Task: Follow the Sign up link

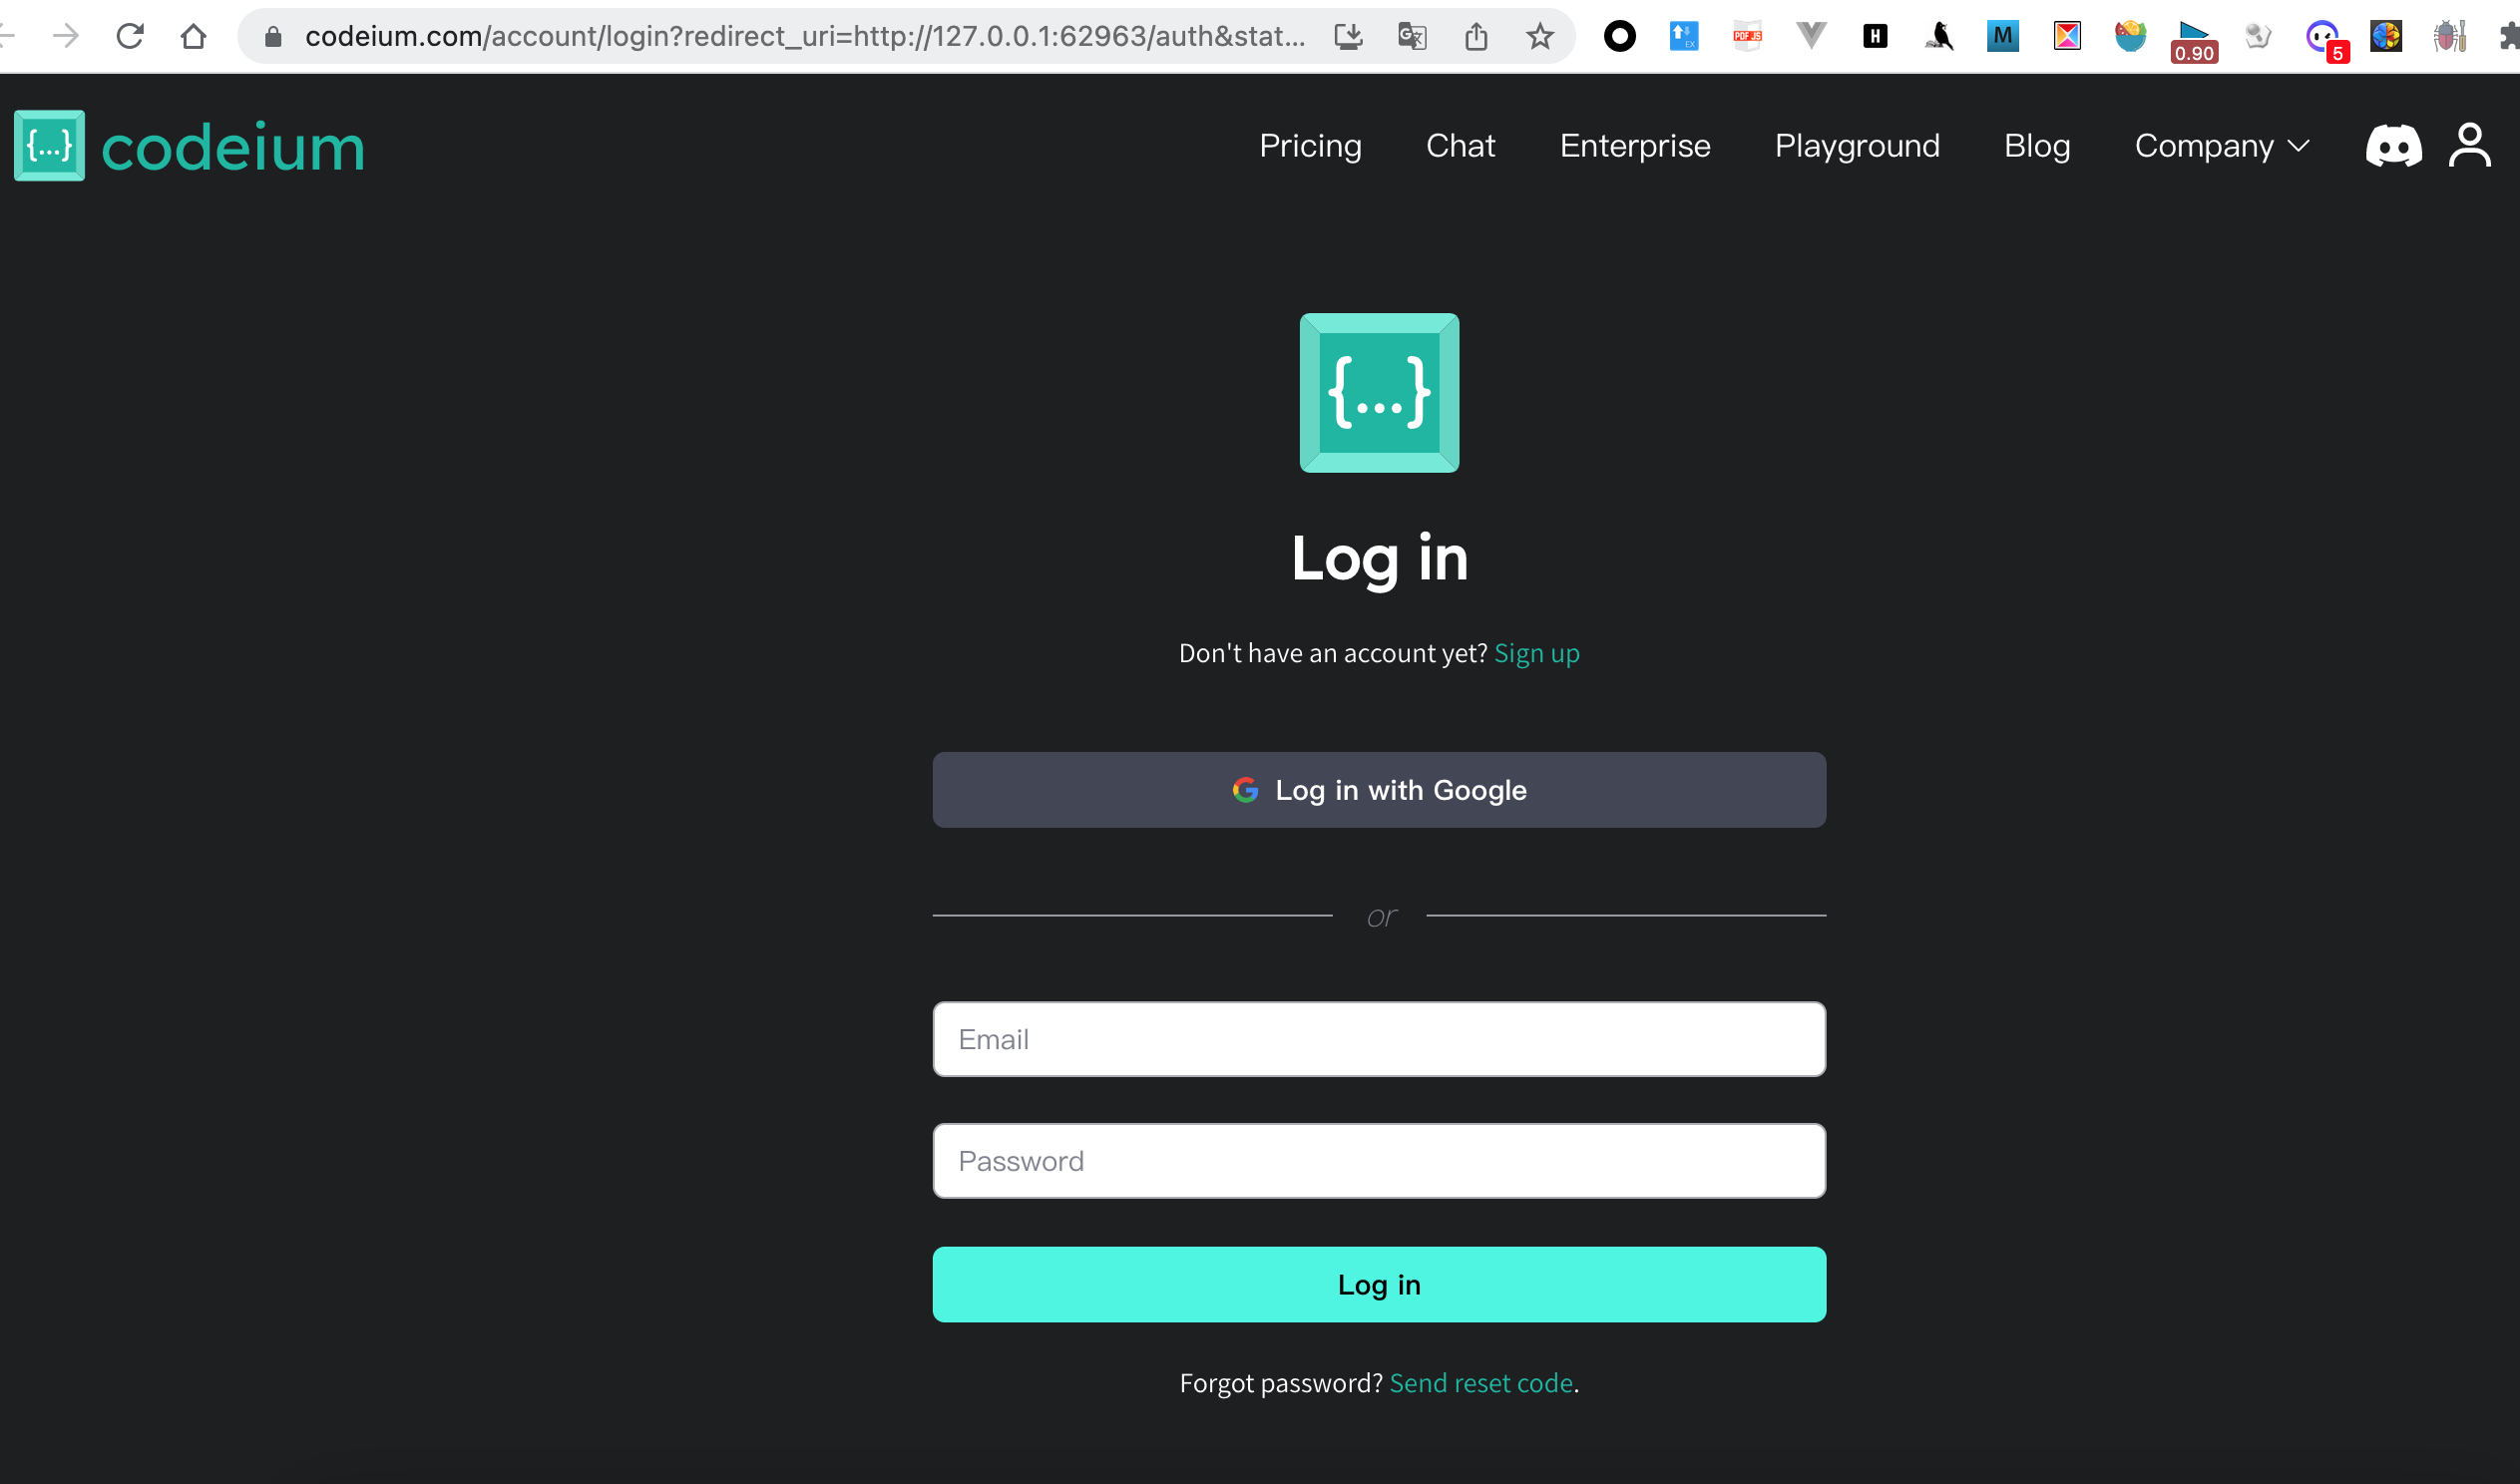Action: 1536,653
